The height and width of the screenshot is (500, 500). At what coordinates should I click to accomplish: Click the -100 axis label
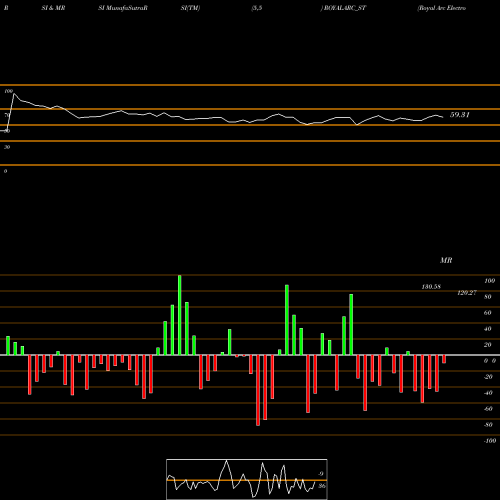490,441
